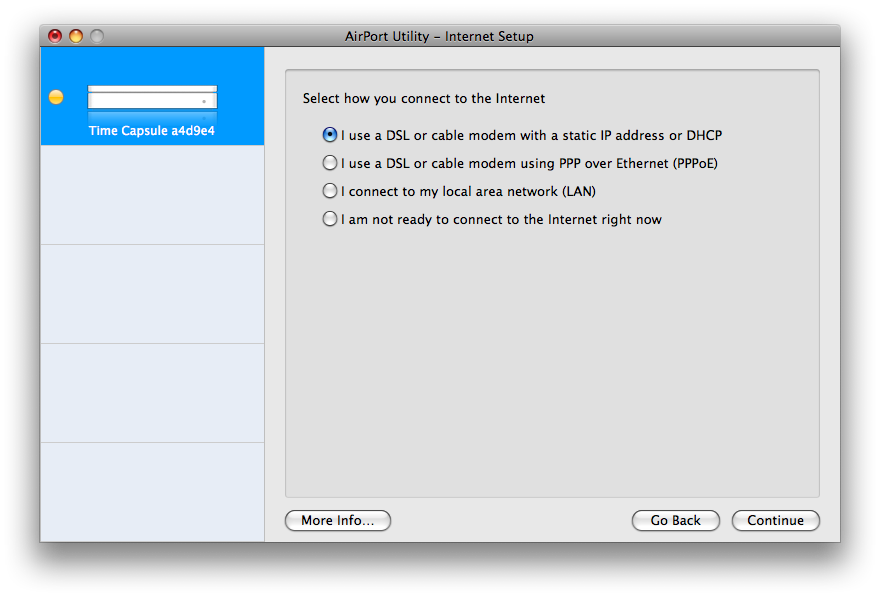Click the gray zoom window button
The height and width of the screenshot is (597, 880).
pyautogui.click(x=97, y=36)
